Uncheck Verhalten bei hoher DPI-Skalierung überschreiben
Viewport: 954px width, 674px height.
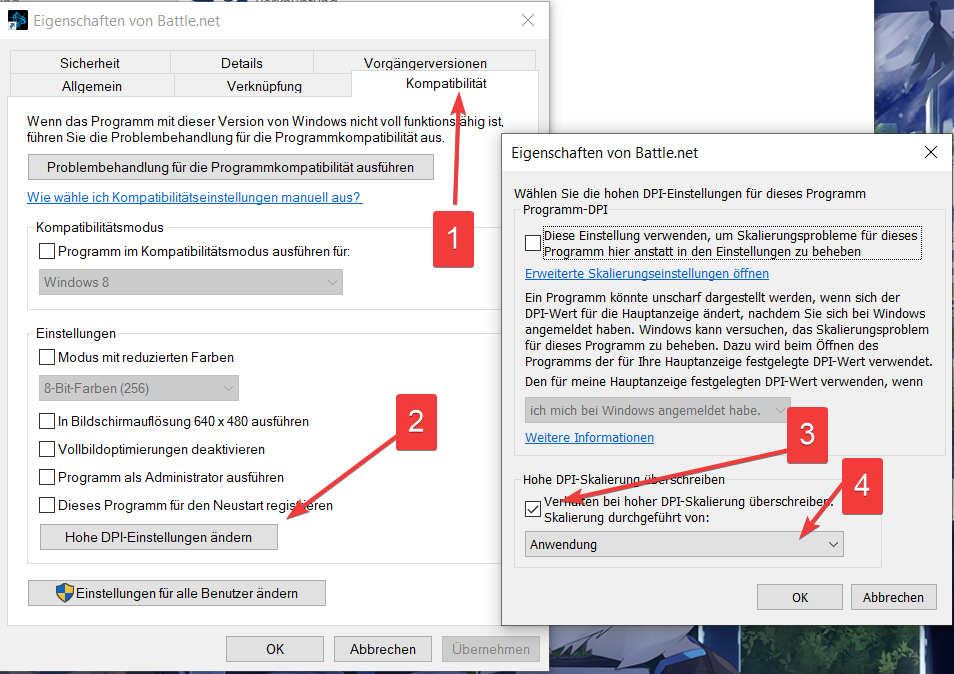click(x=533, y=509)
